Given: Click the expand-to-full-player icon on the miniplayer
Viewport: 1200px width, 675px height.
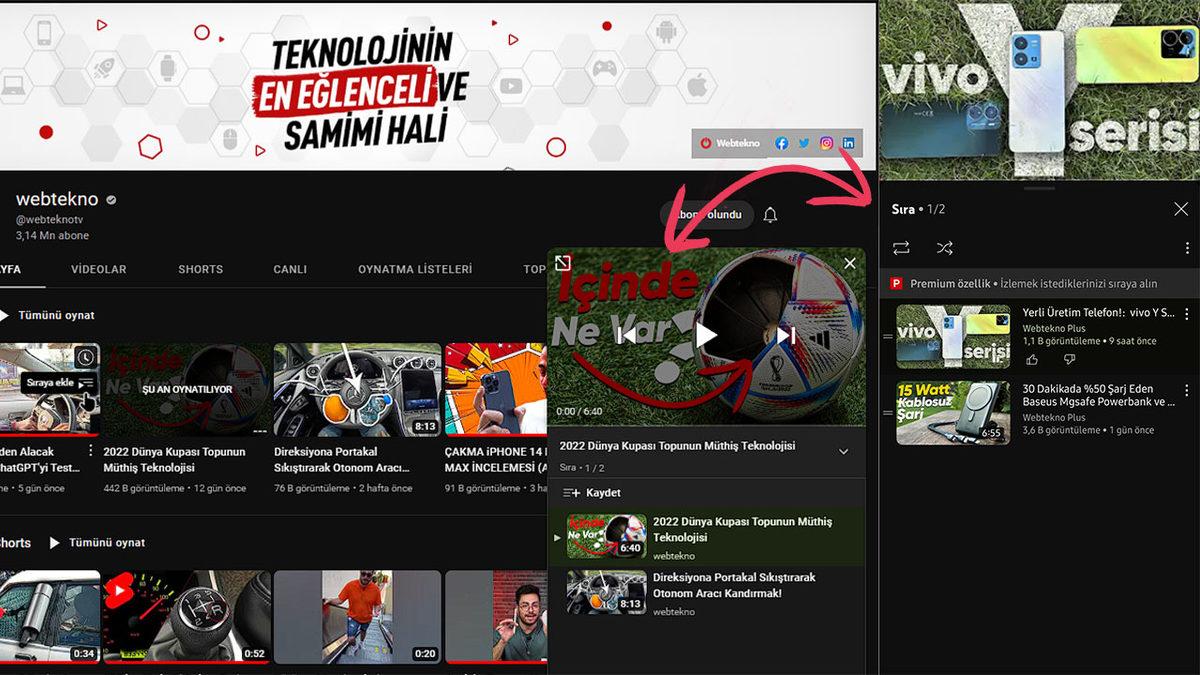Looking at the screenshot, I should 562,262.
